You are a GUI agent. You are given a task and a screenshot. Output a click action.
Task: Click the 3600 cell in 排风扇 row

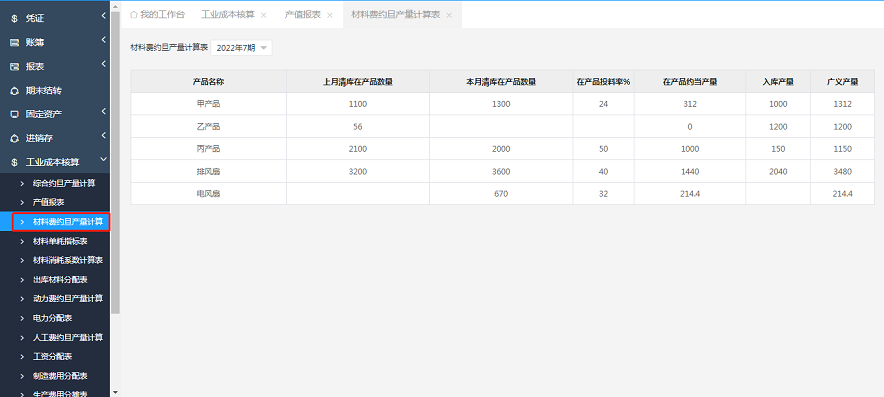[501, 171]
